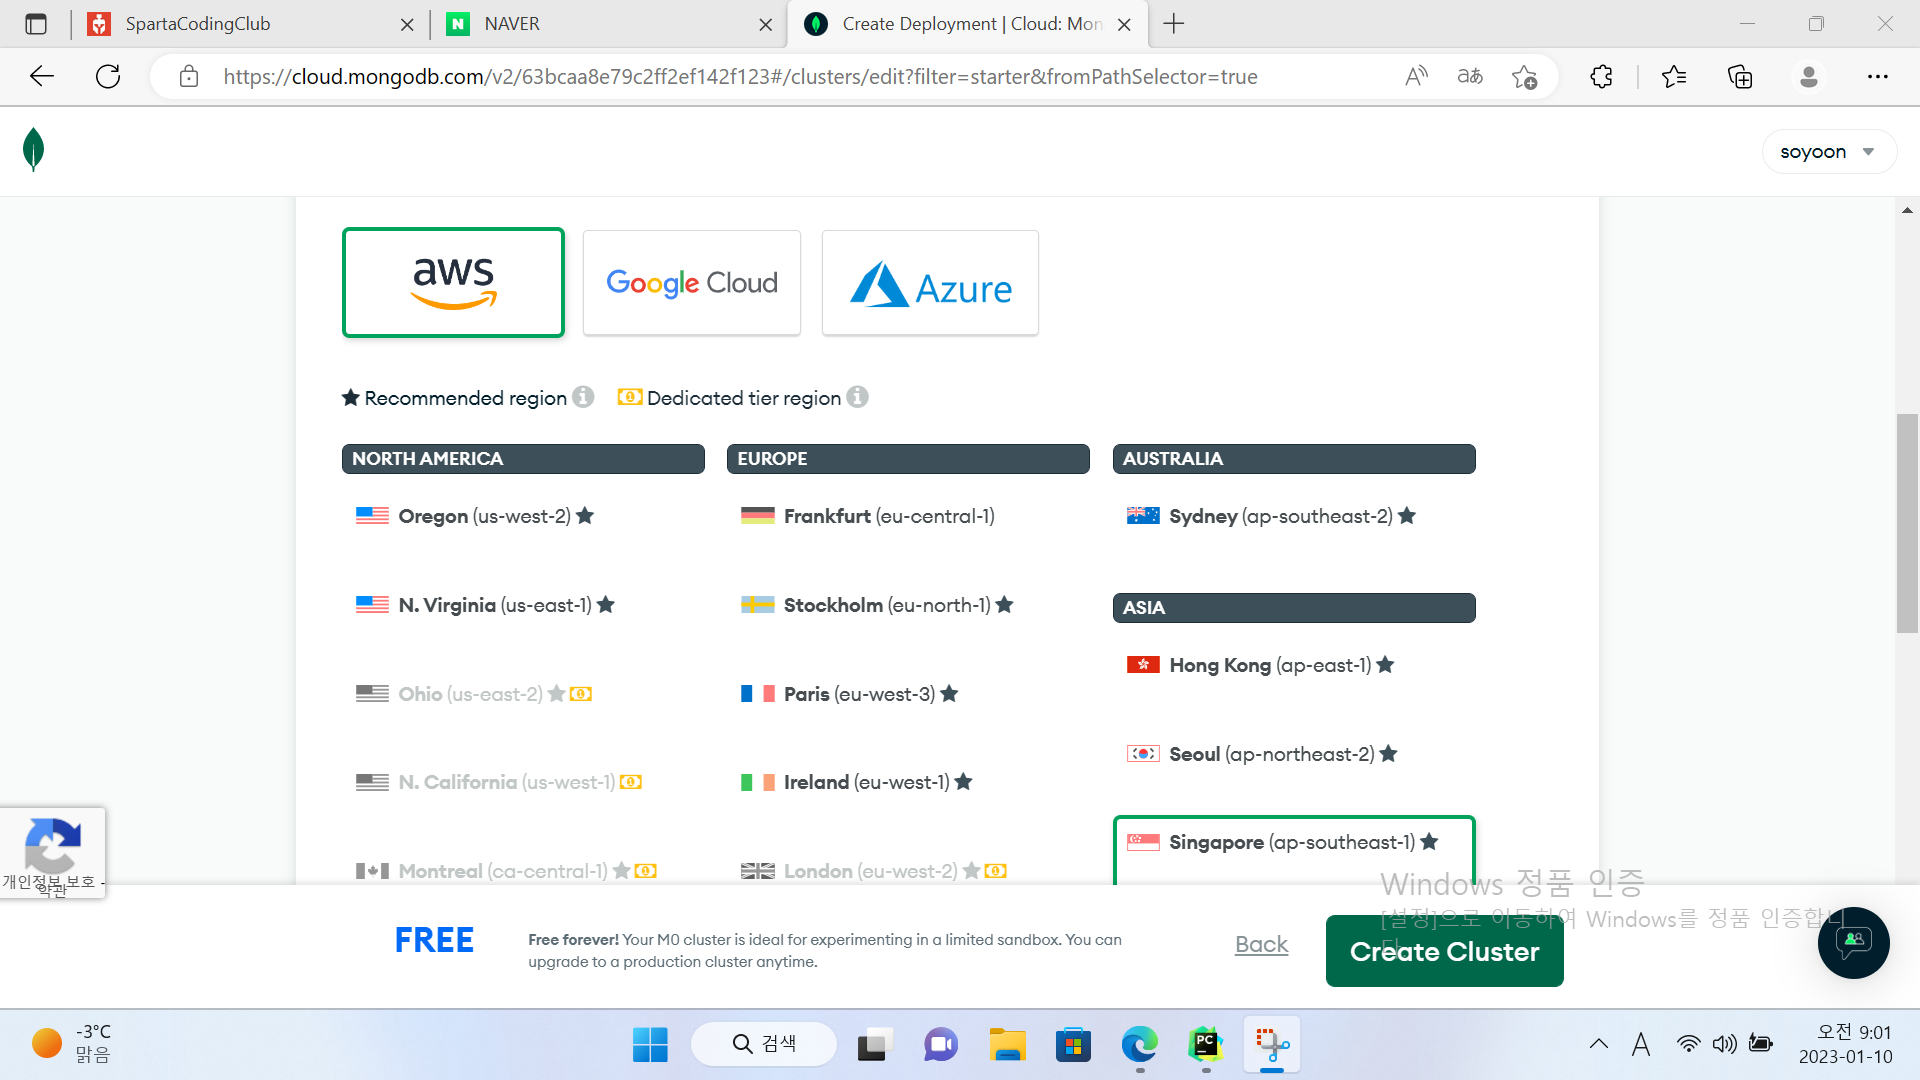
Task: Switch to NAVER tab
Action: pyautogui.click(x=610, y=24)
